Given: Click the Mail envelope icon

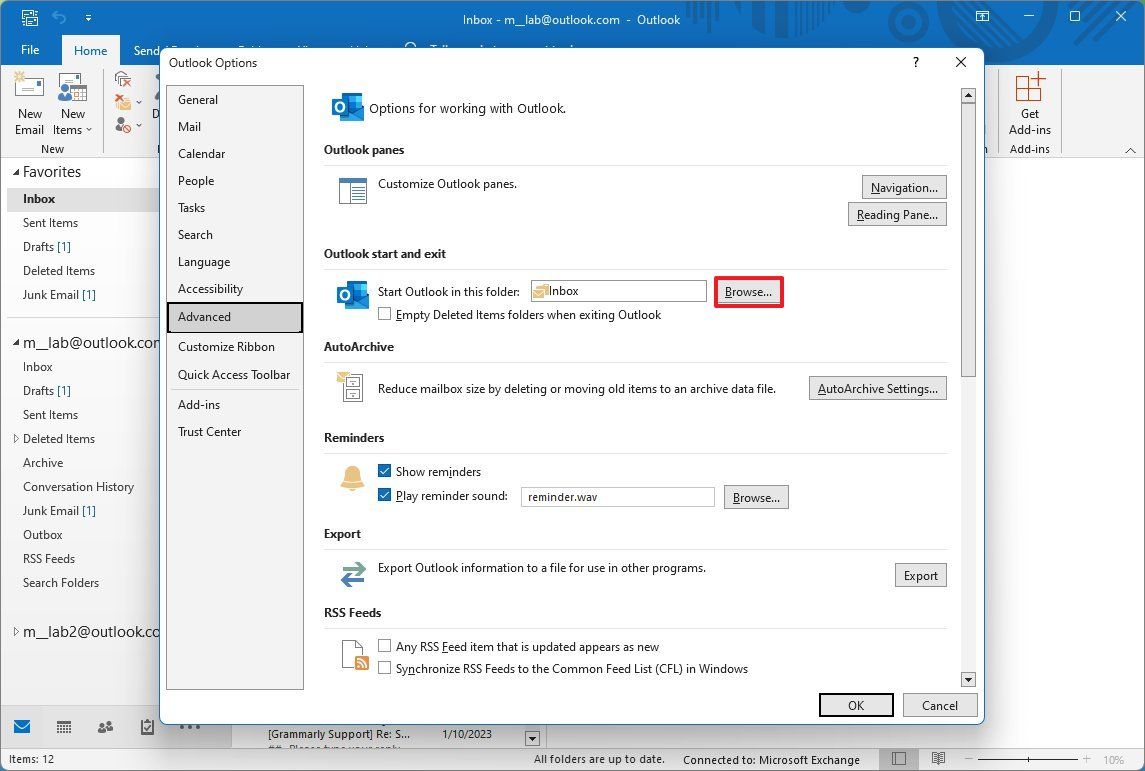Looking at the screenshot, I should coord(22,727).
